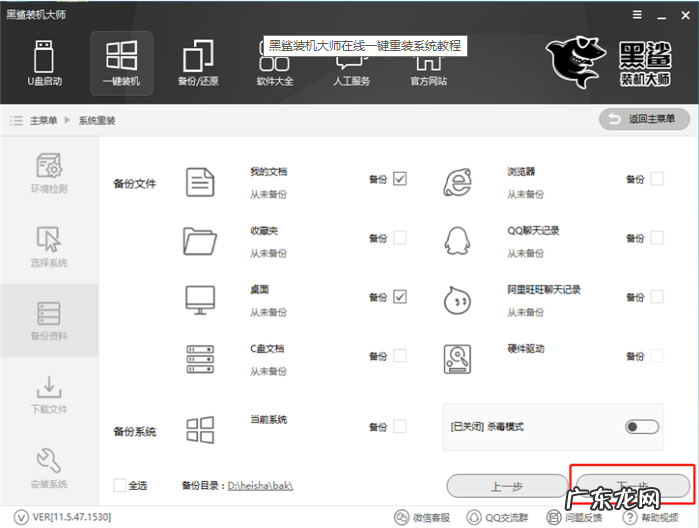
Task: Click the 备份文件 section label
Action: [135, 183]
